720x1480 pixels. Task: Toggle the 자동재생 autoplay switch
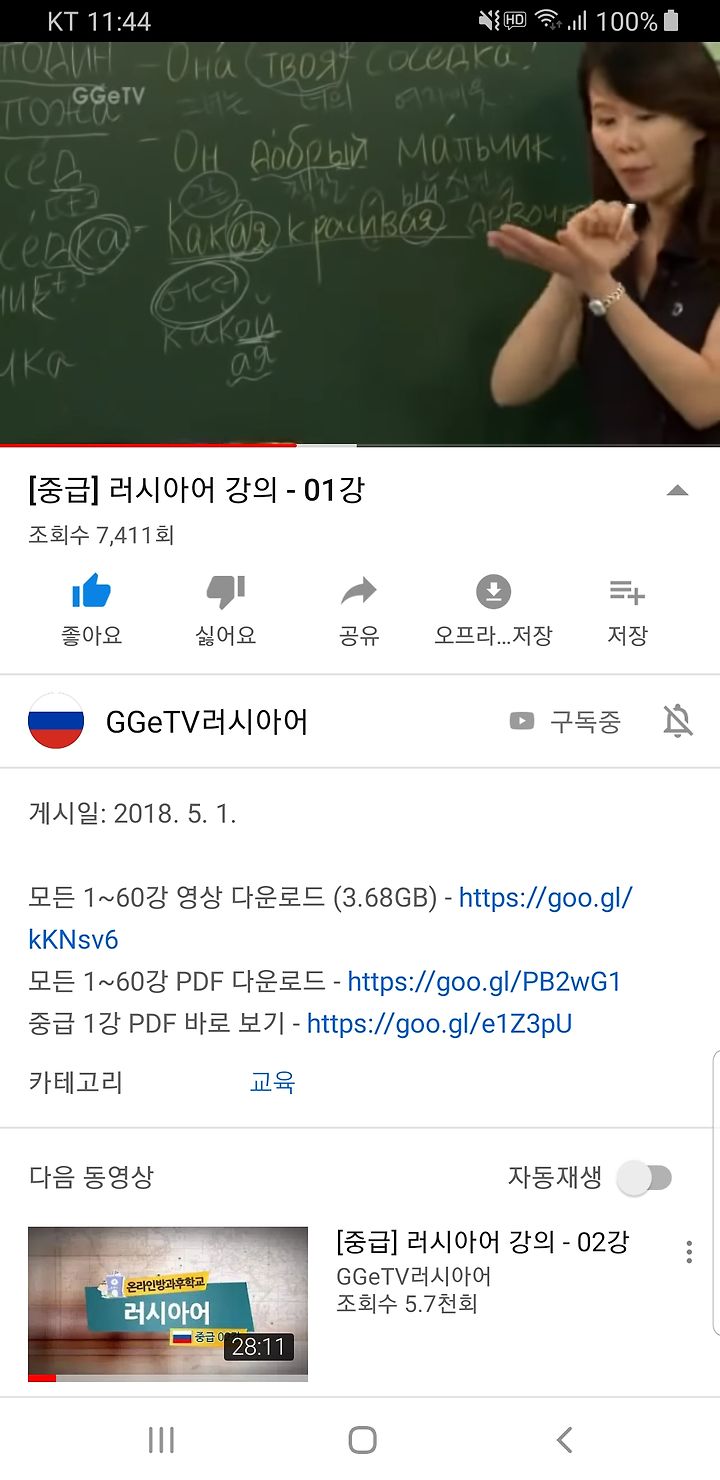645,1178
